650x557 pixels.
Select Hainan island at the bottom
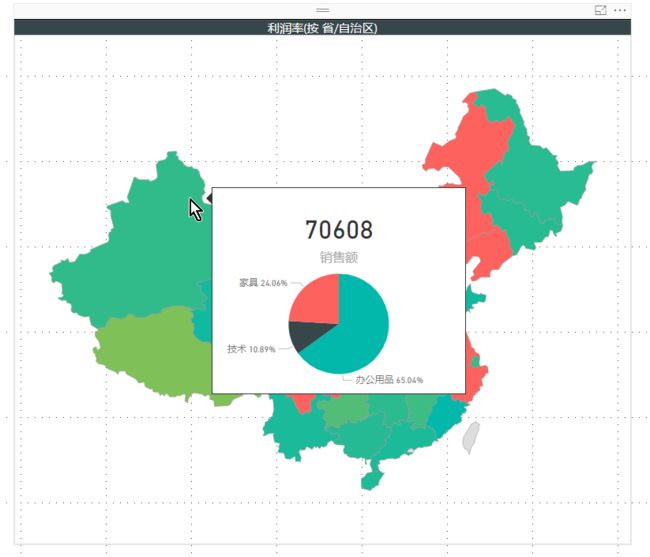click(371, 481)
